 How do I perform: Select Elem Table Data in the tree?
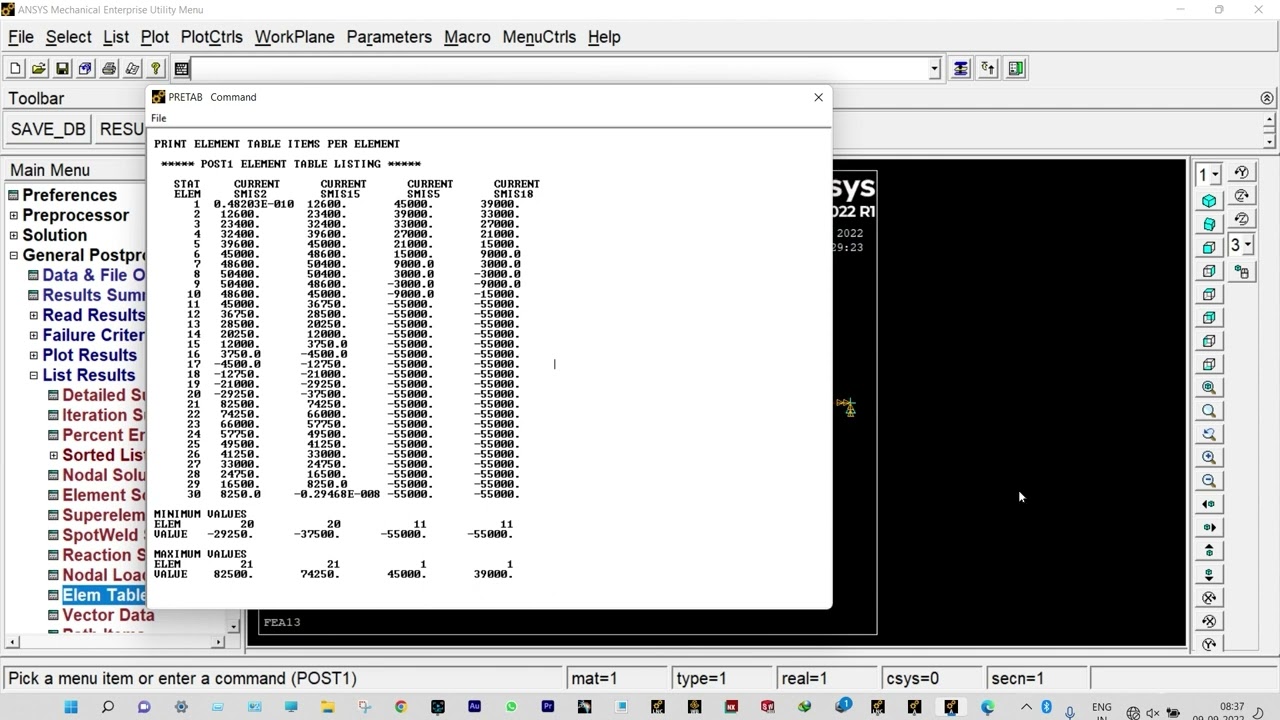click(104, 595)
